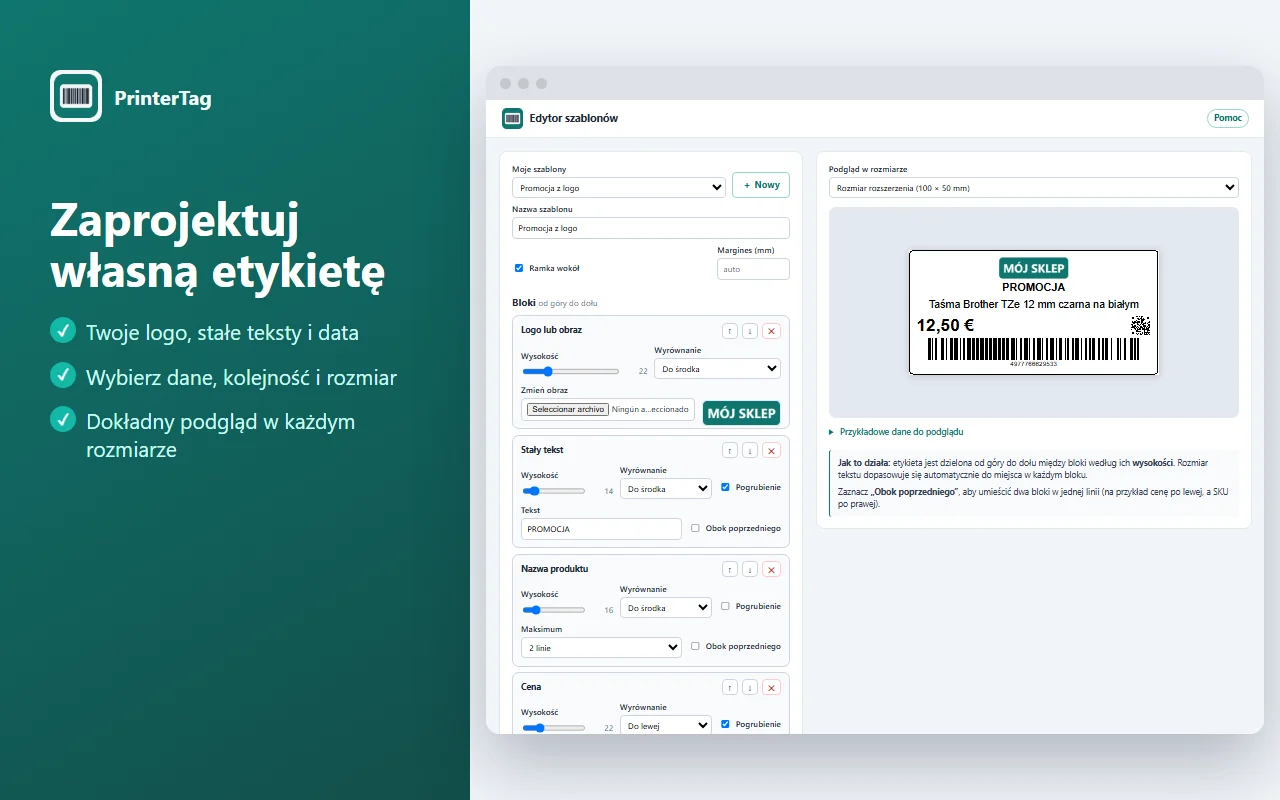The image size is (1280, 800).
Task: Click the MÓJ SKLEP logo thumbnail in the editor
Action: 741,413
